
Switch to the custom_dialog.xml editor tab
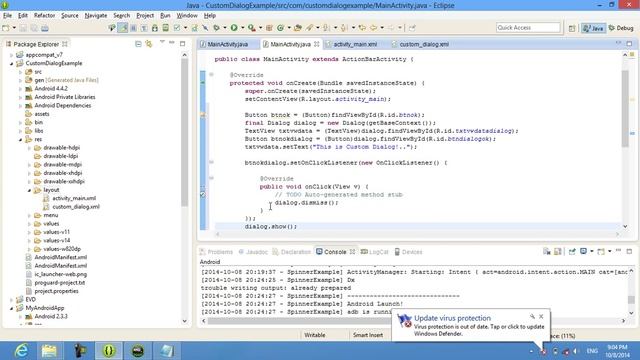(424, 44)
